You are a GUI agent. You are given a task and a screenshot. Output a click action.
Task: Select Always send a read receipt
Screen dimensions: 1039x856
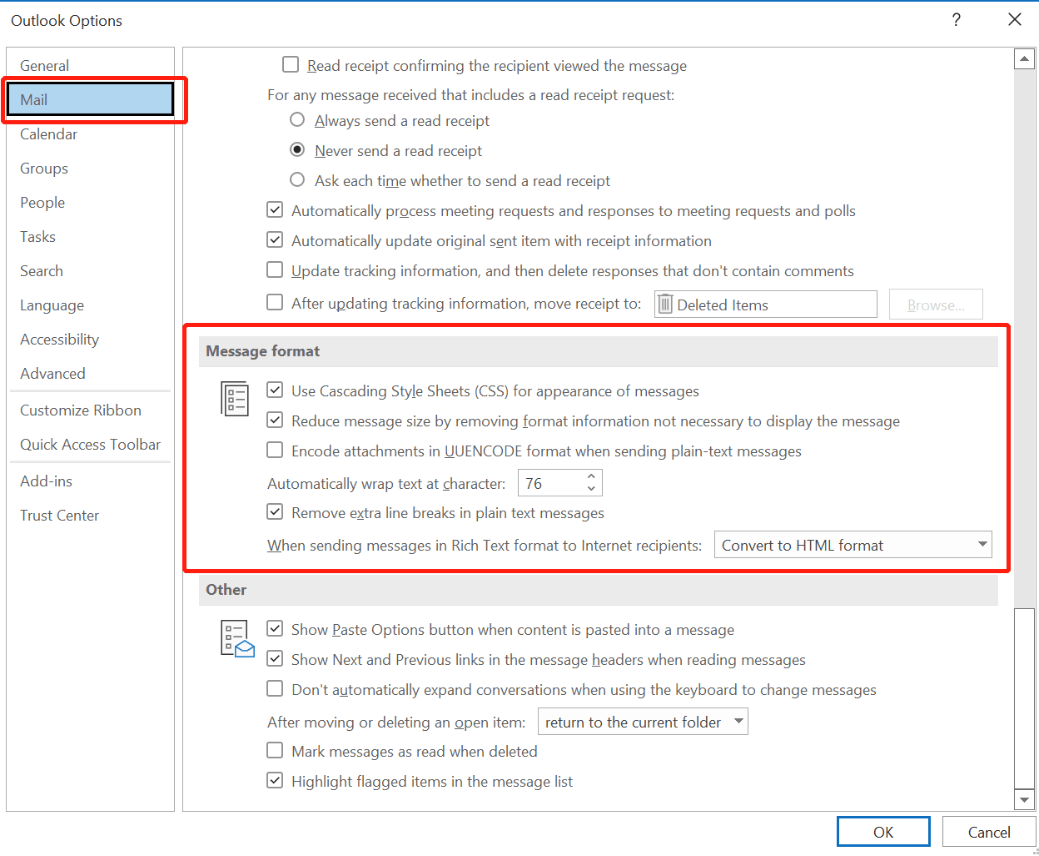(x=298, y=120)
